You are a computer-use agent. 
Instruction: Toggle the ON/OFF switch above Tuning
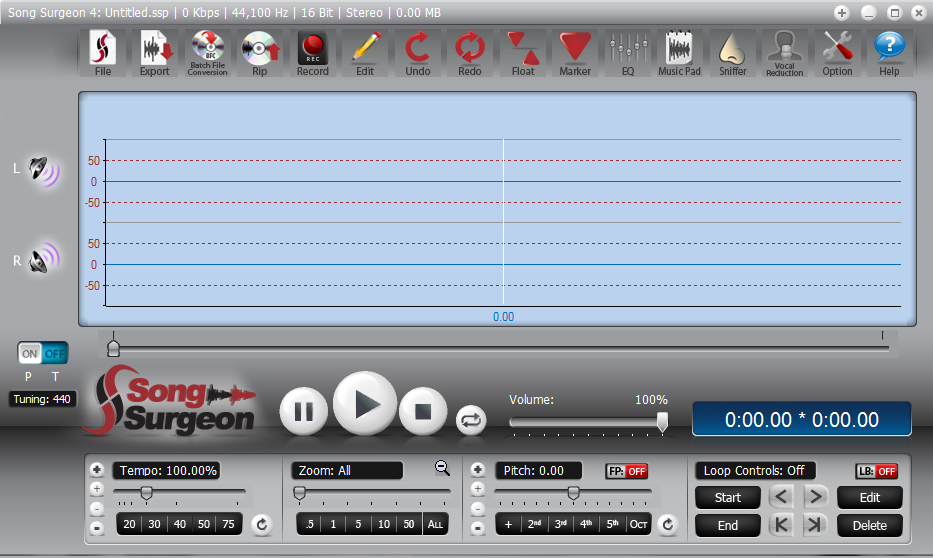click(x=42, y=353)
